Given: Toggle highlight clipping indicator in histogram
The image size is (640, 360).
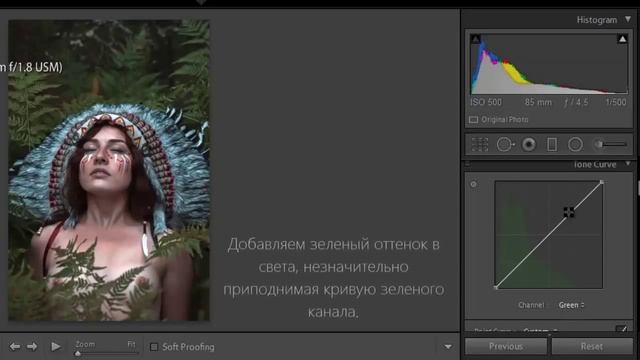Looking at the screenshot, I should 622,39.
